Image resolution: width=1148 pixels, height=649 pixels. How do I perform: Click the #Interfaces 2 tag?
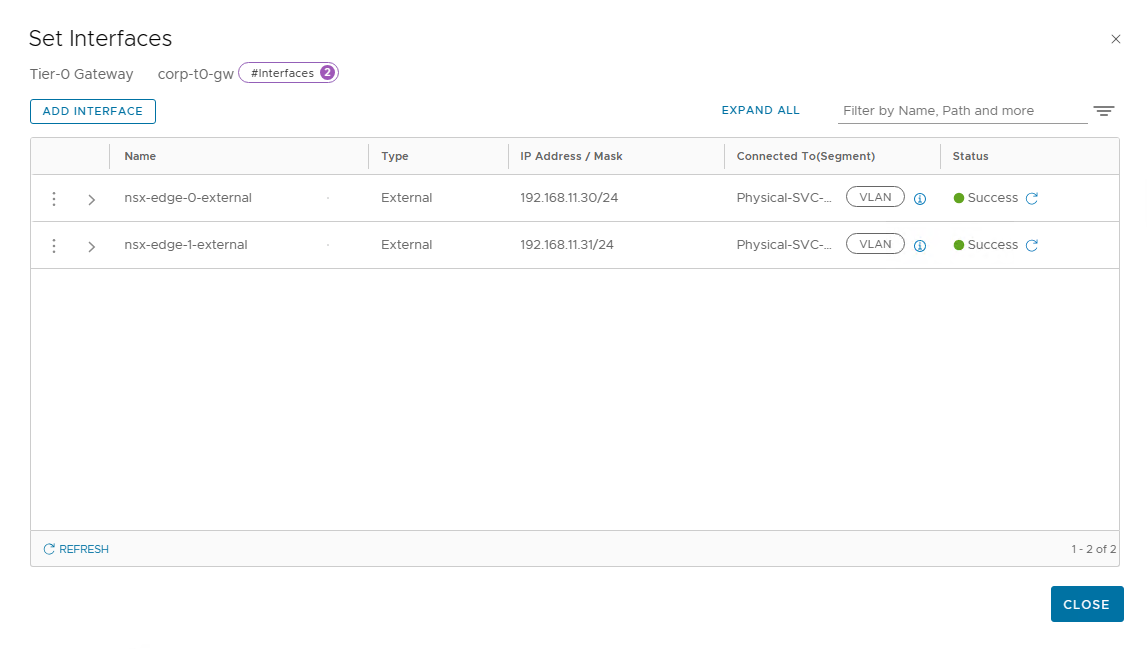(x=288, y=73)
